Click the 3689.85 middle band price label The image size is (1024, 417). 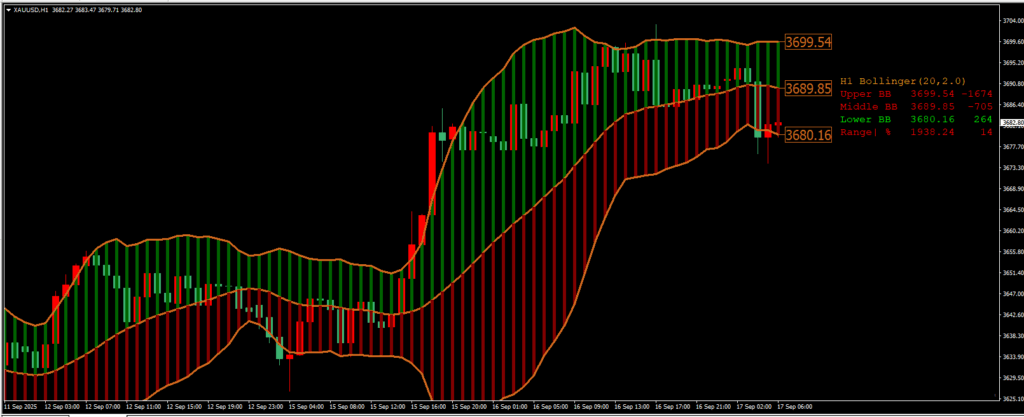click(x=808, y=88)
